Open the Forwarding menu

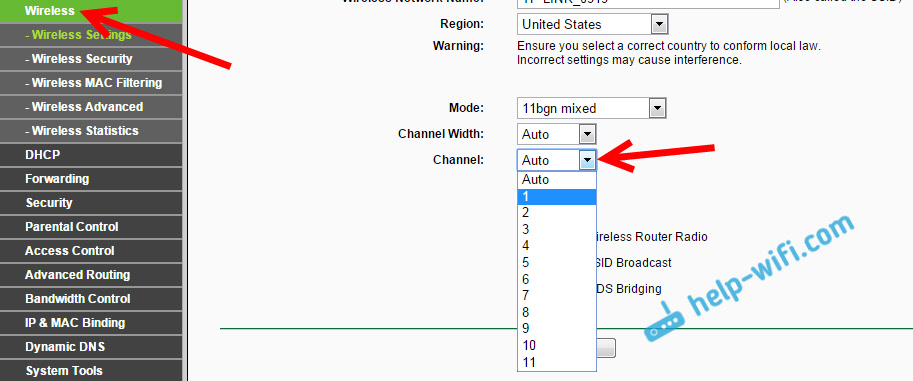click(91, 179)
